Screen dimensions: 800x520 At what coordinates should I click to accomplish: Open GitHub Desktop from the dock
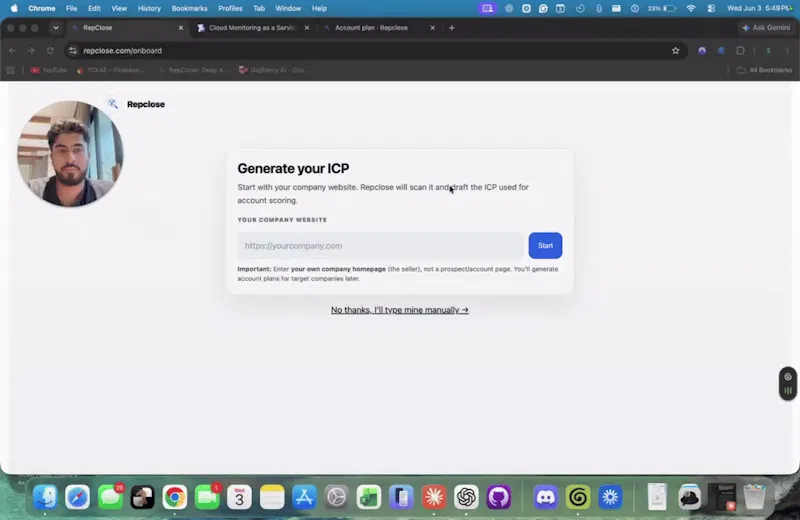click(x=498, y=497)
